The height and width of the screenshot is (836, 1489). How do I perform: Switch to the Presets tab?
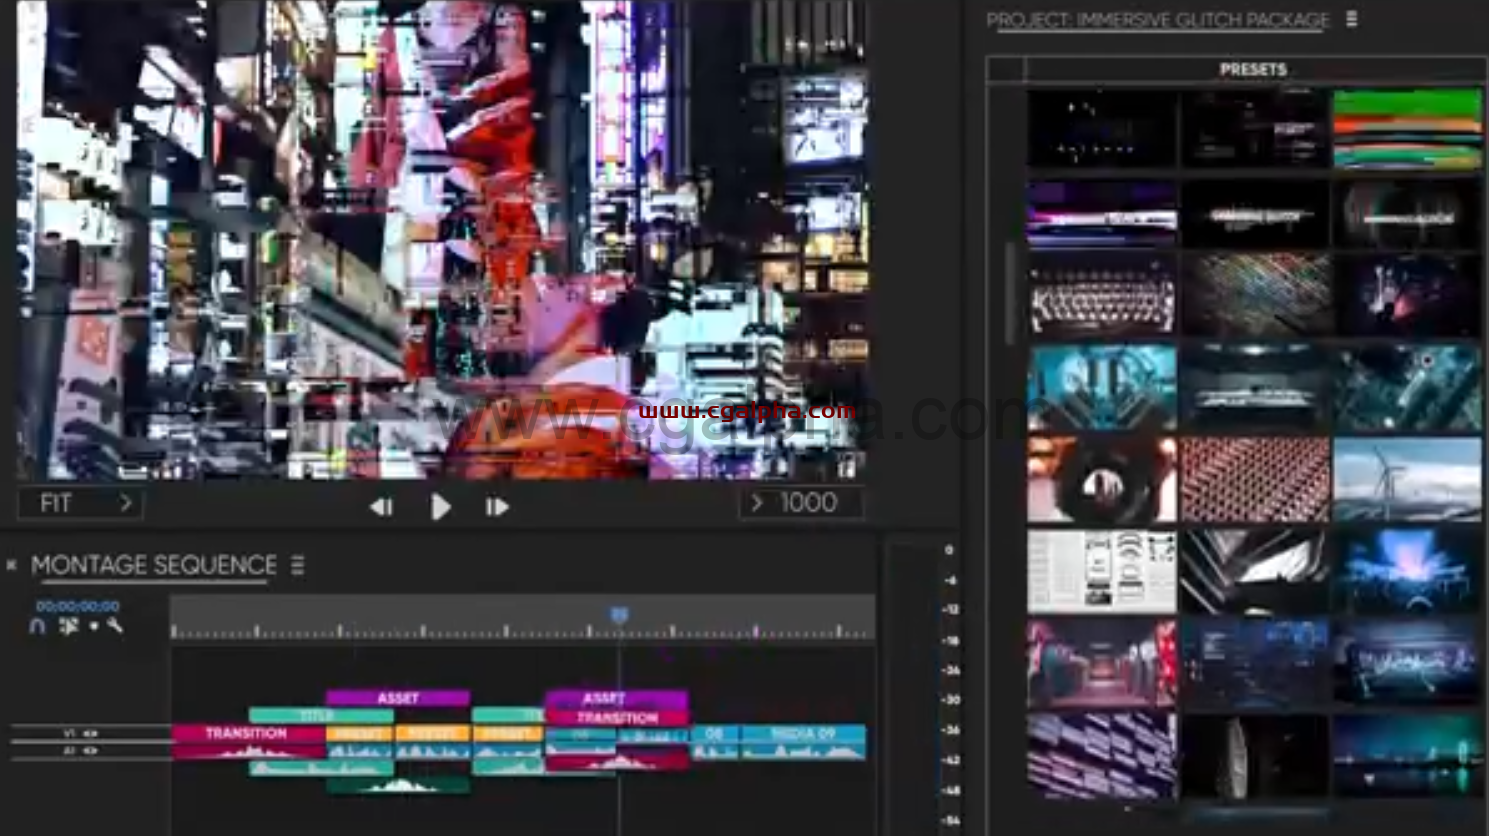pos(1252,70)
